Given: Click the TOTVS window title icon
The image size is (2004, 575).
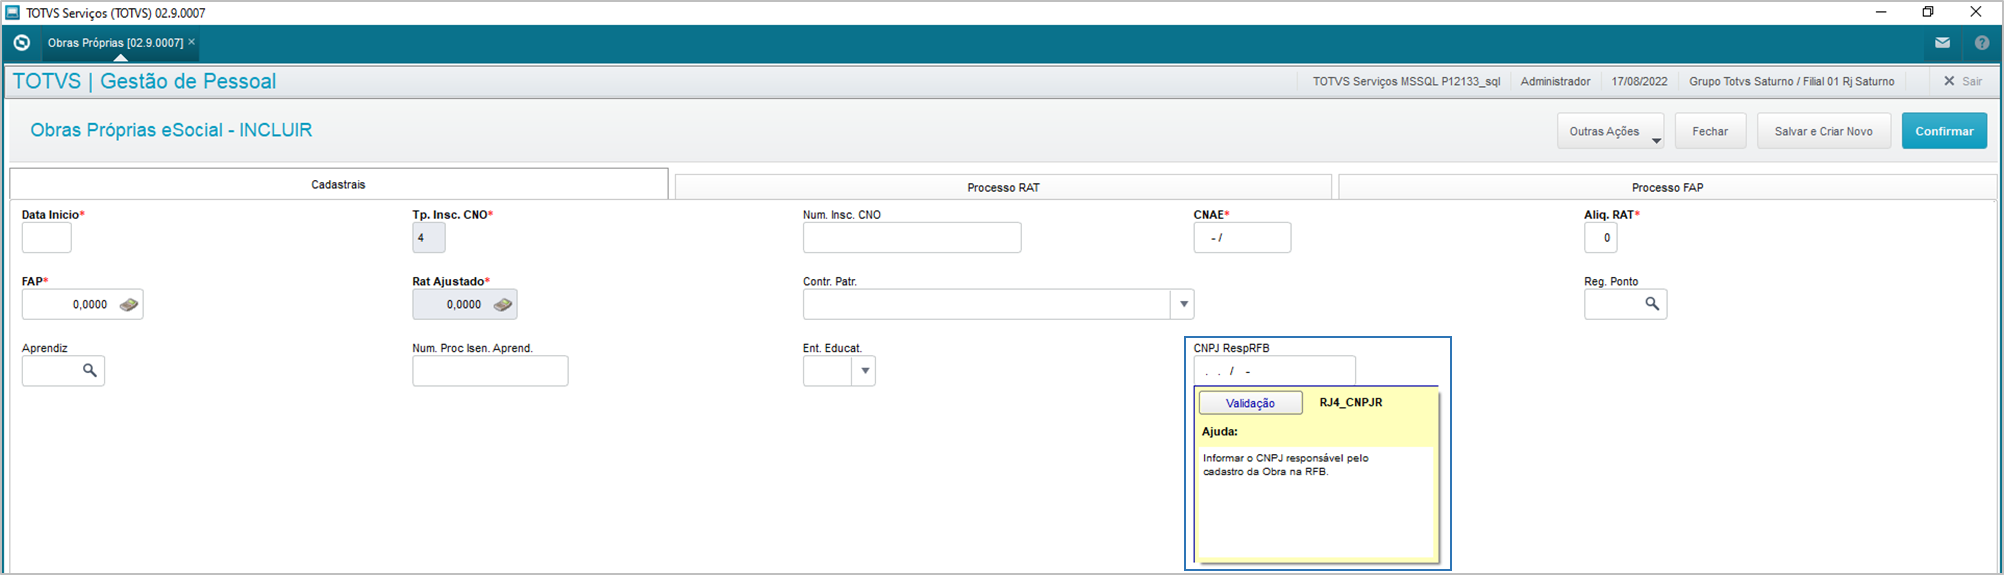Looking at the screenshot, I should point(13,13).
